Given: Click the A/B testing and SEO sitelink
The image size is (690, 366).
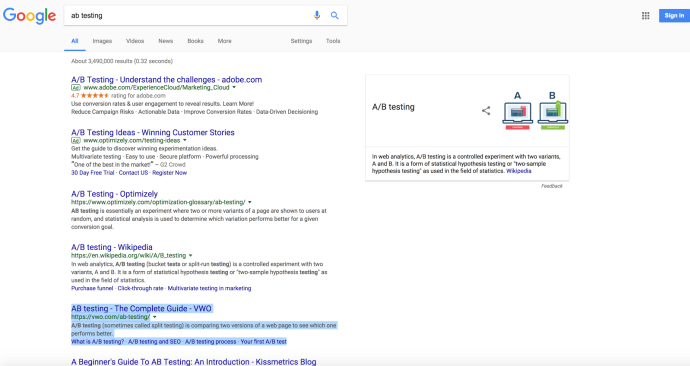Looking at the screenshot, I should (154, 342).
